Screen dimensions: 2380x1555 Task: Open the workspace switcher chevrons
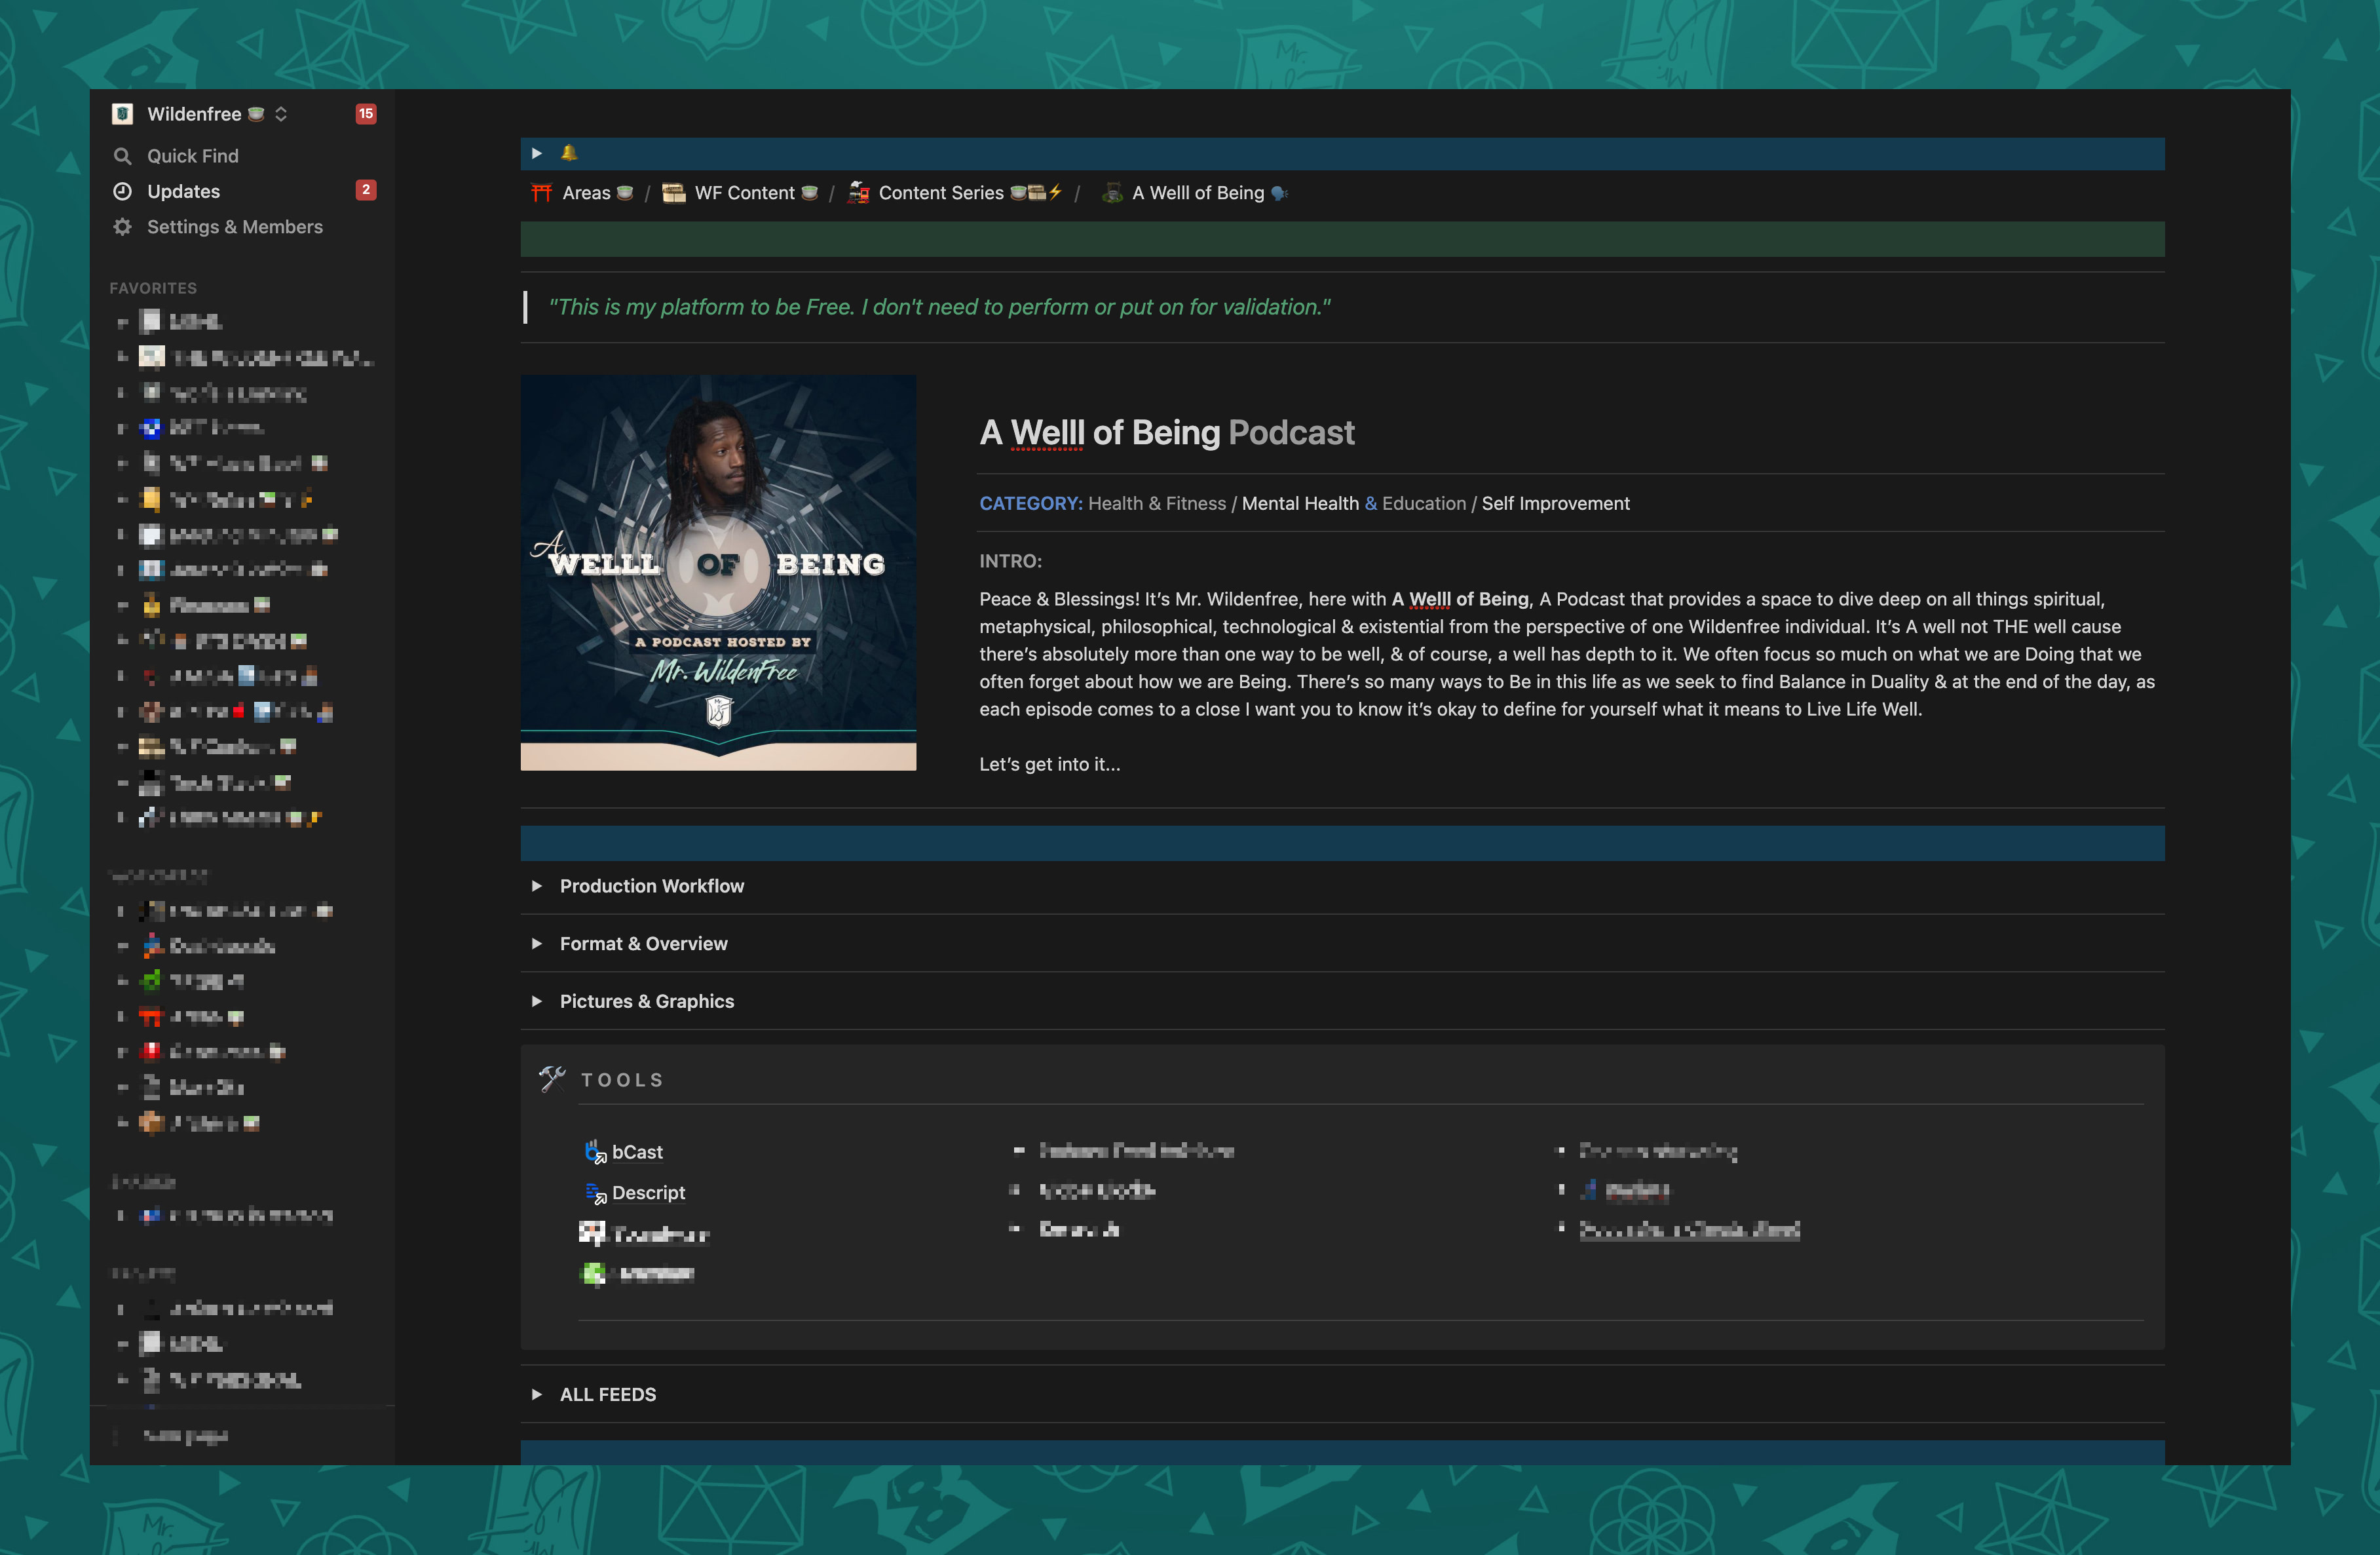pos(281,114)
